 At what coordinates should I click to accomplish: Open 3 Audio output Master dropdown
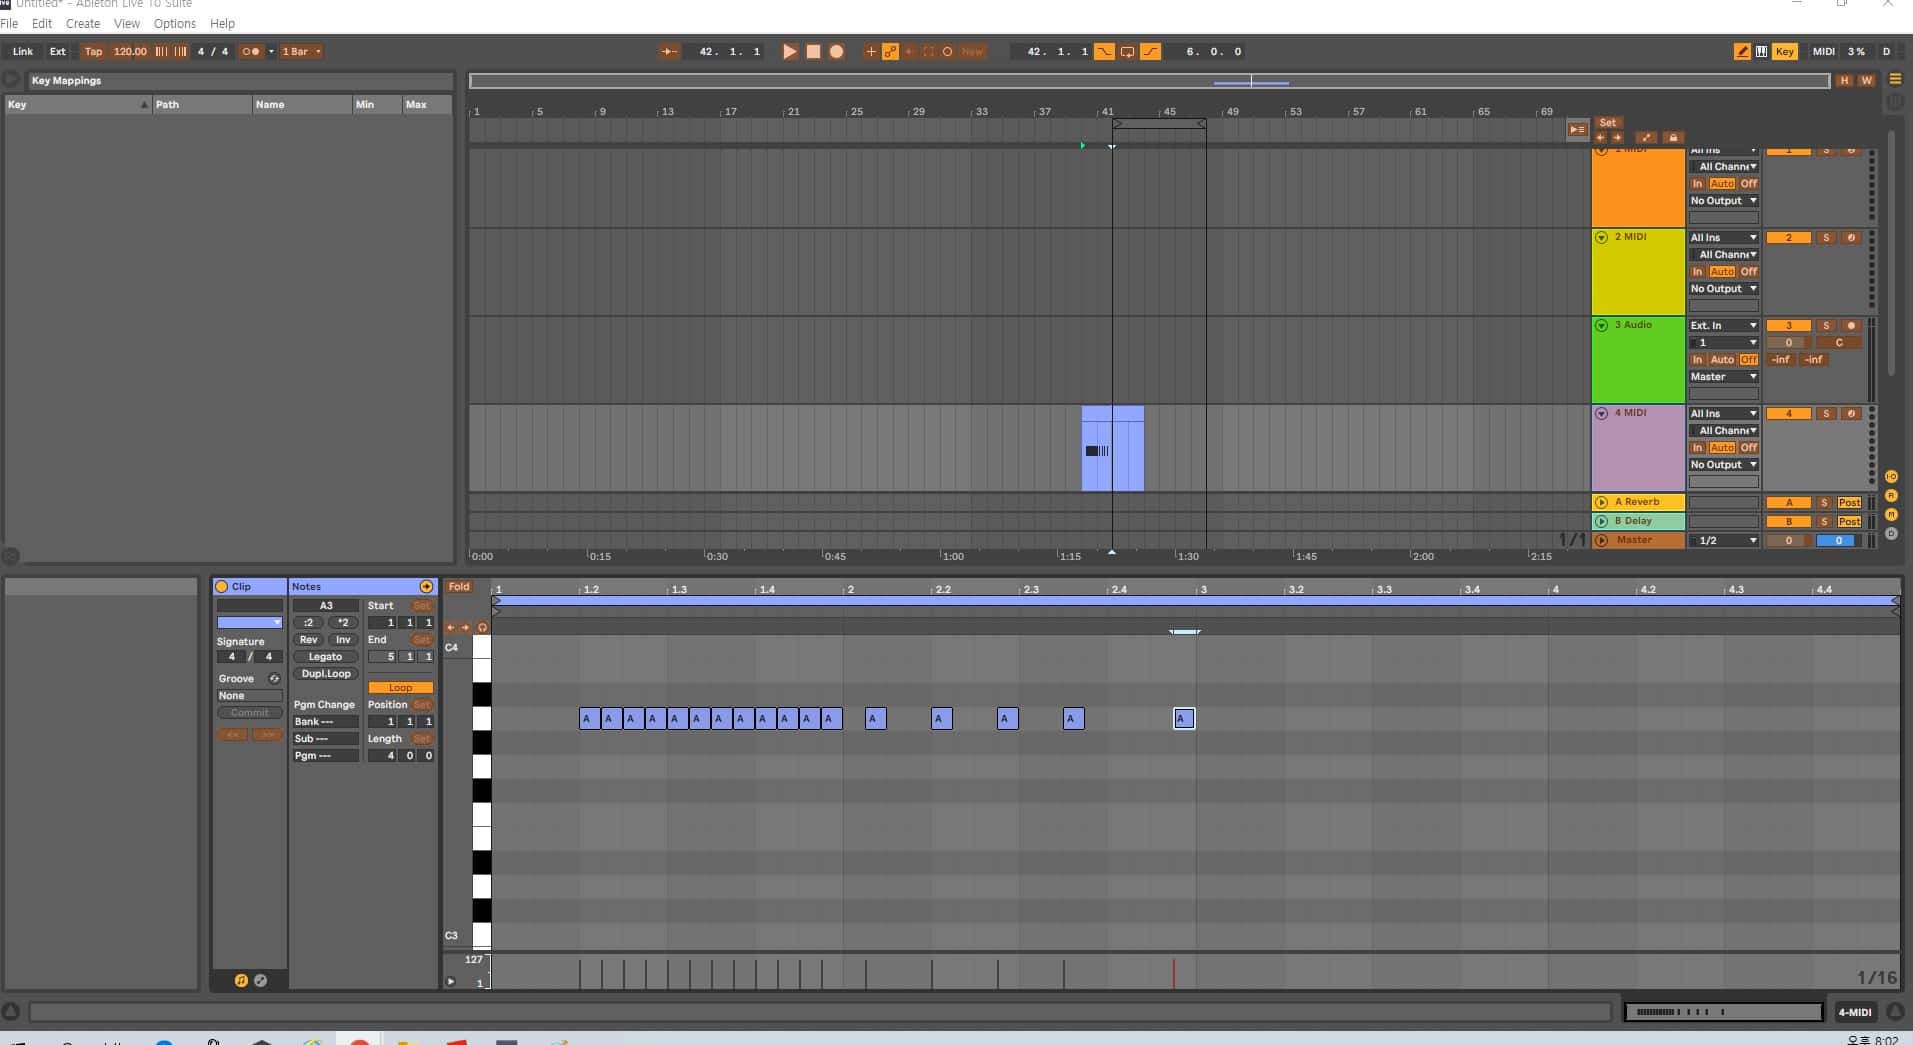coord(1723,377)
